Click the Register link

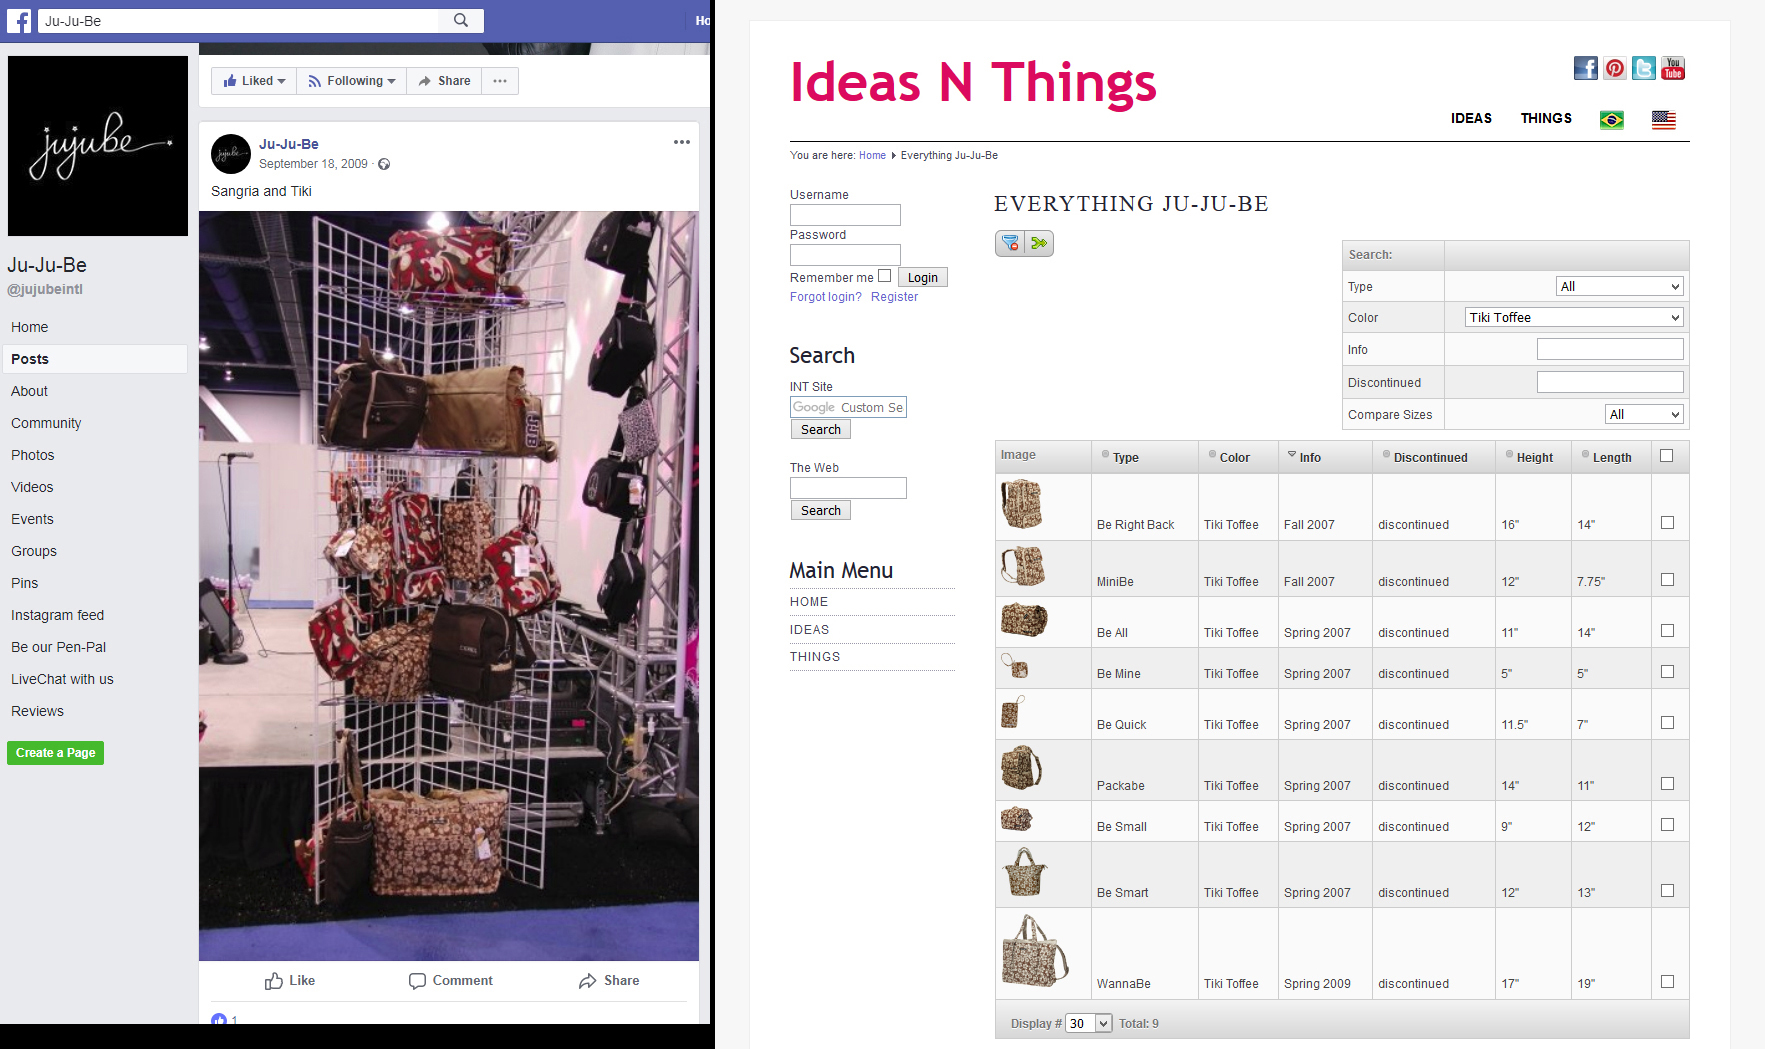click(x=894, y=297)
